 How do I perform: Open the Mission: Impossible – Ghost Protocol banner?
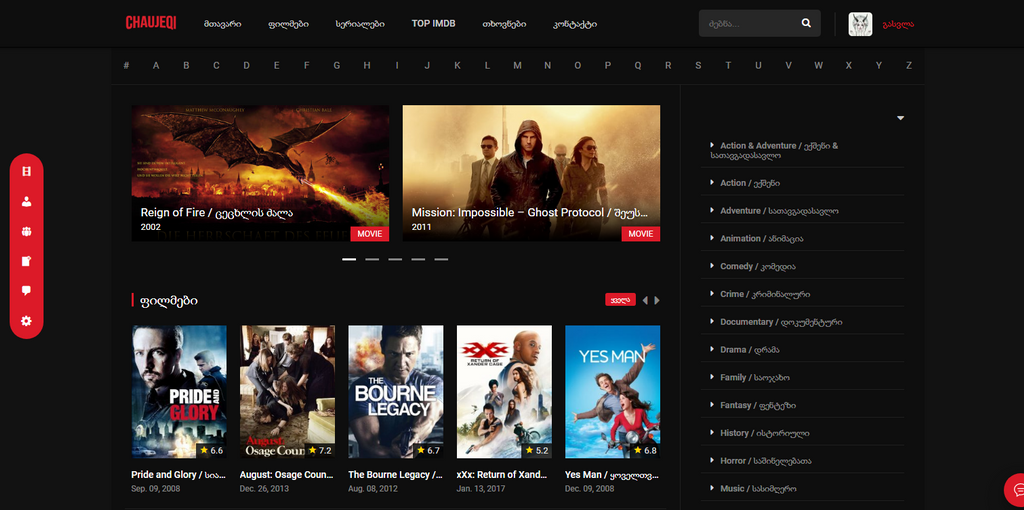click(x=531, y=173)
